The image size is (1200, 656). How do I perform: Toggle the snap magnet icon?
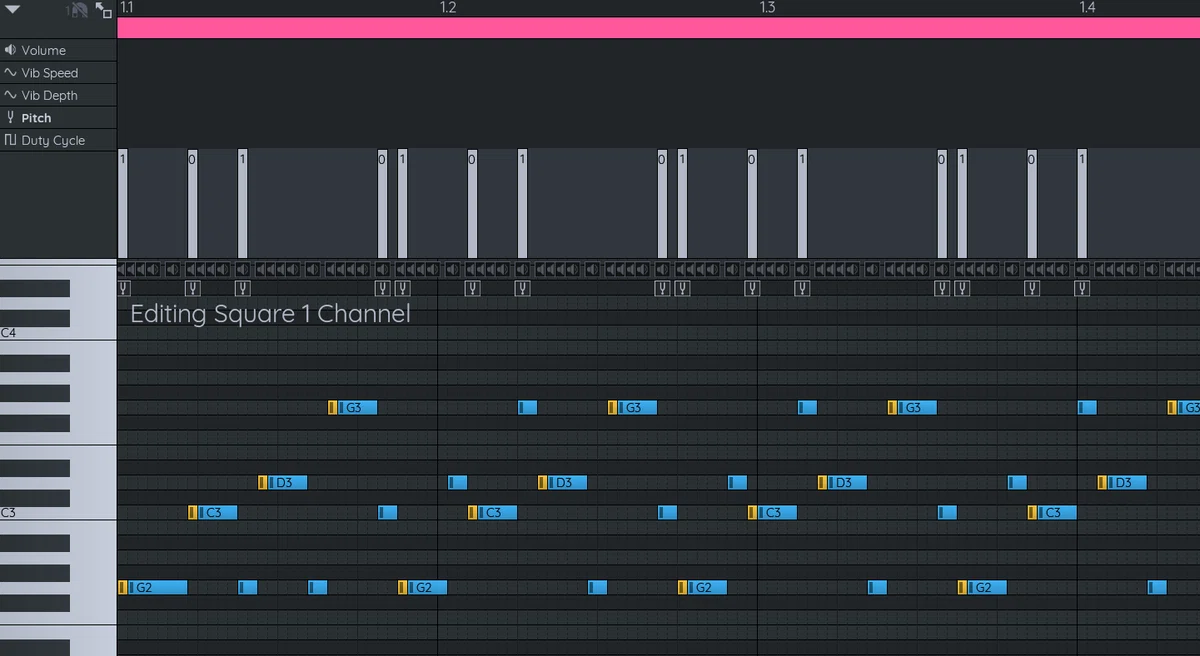pos(80,9)
